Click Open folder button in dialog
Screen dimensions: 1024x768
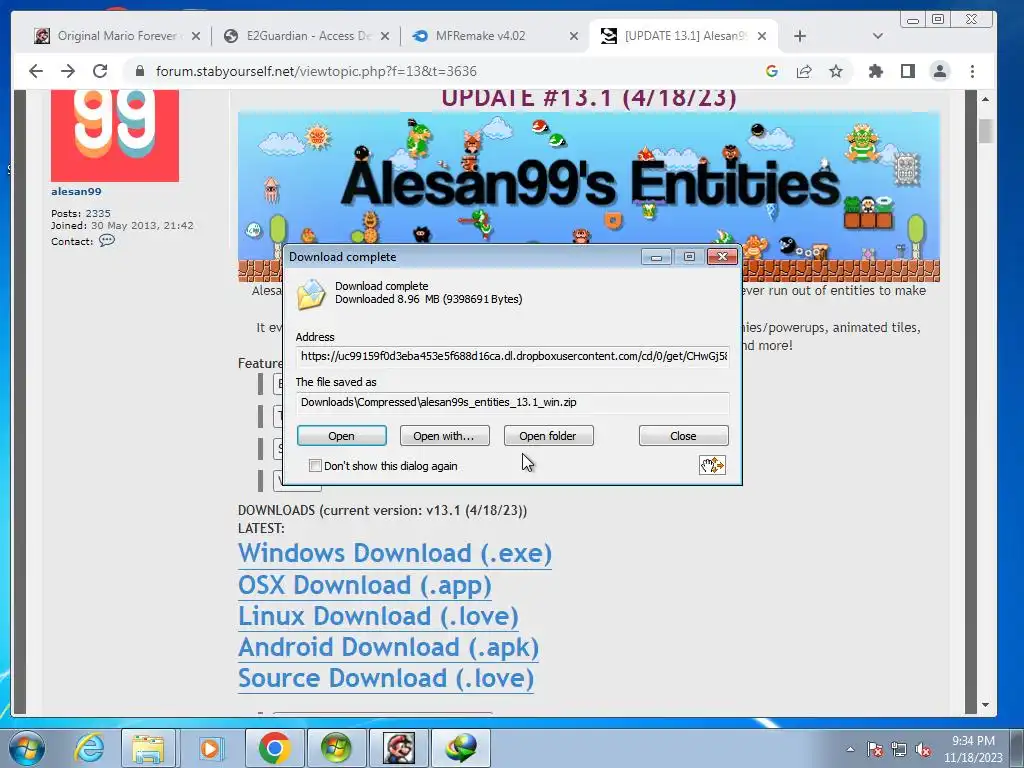point(548,436)
